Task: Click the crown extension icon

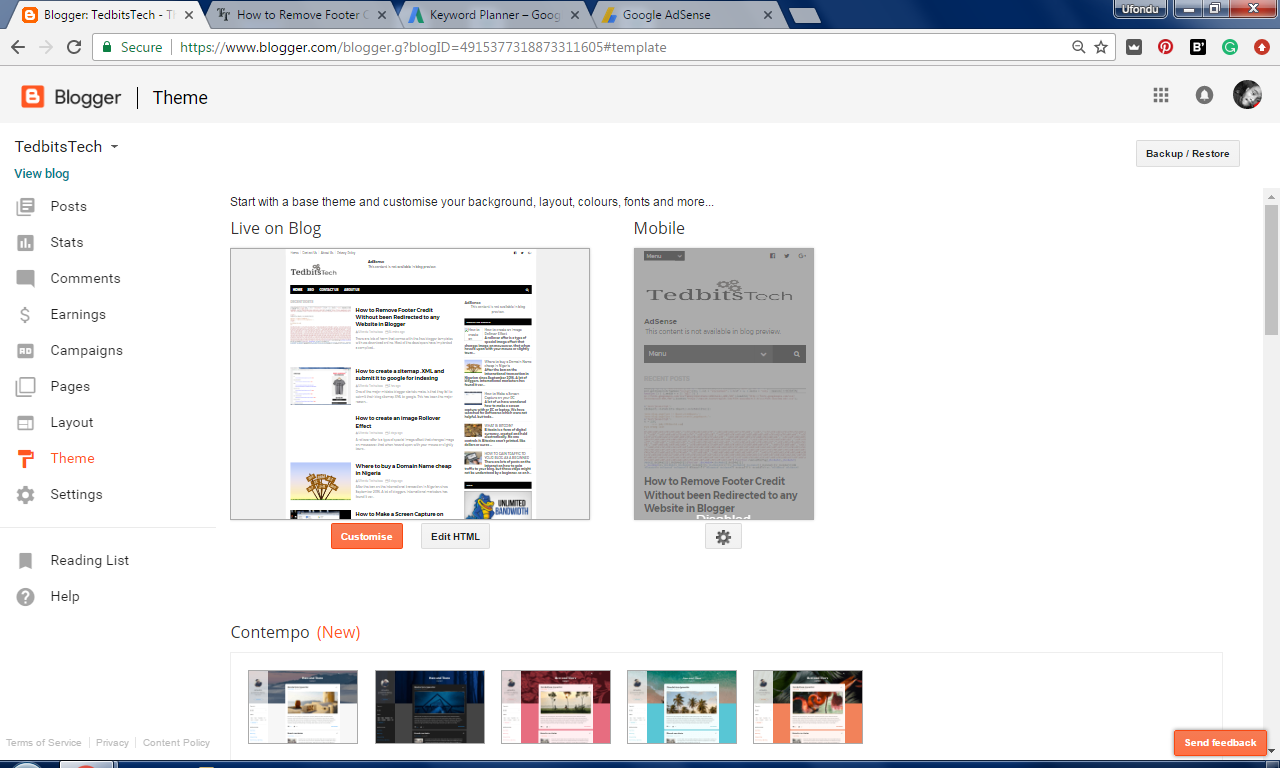Action: point(1134,47)
